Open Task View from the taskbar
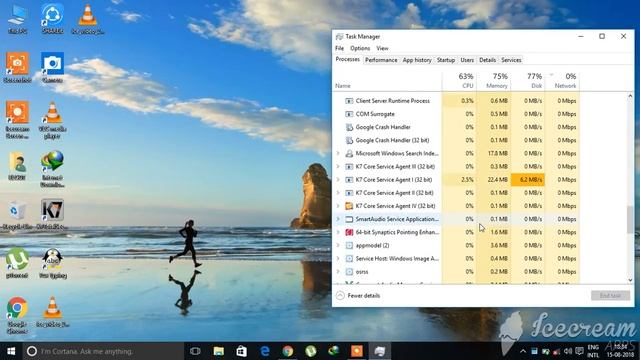The height and width of the screenshot is (360, 640). point(195,351)
